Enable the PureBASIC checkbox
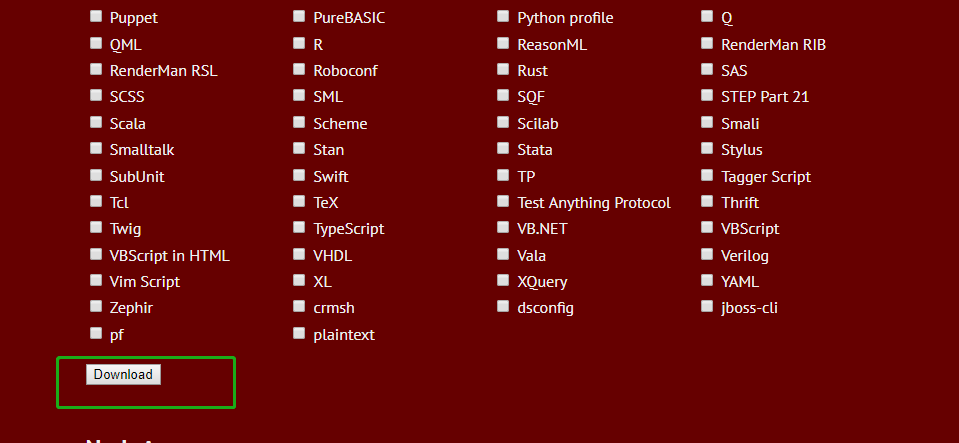This screenshot has height=443, width=959. click(x=299, y=17)
